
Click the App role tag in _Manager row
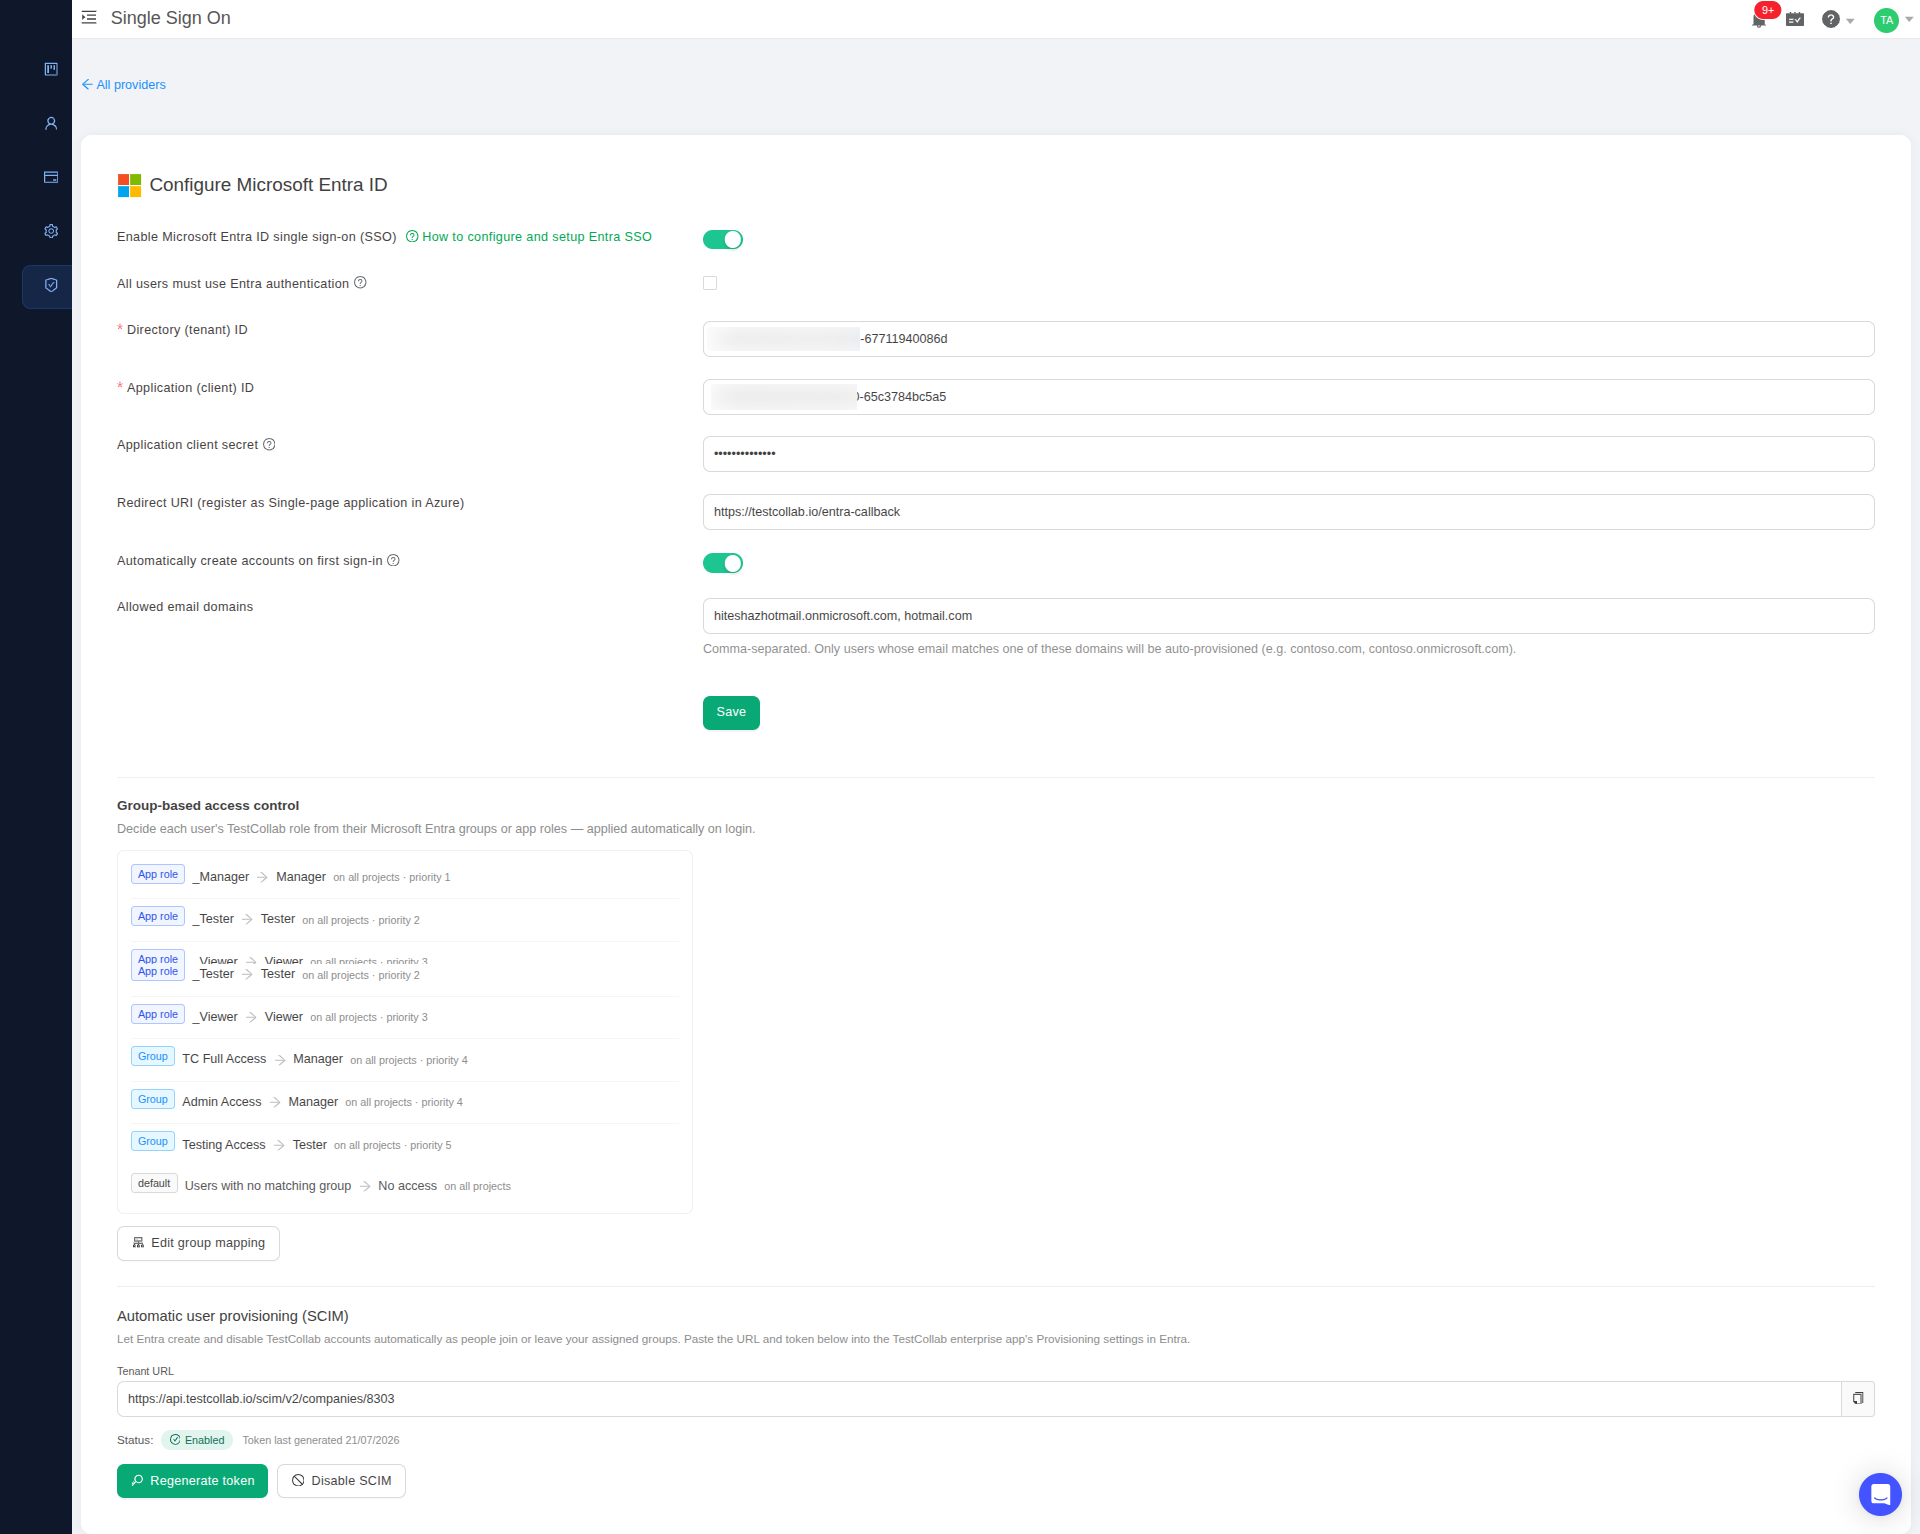point(158,875)
